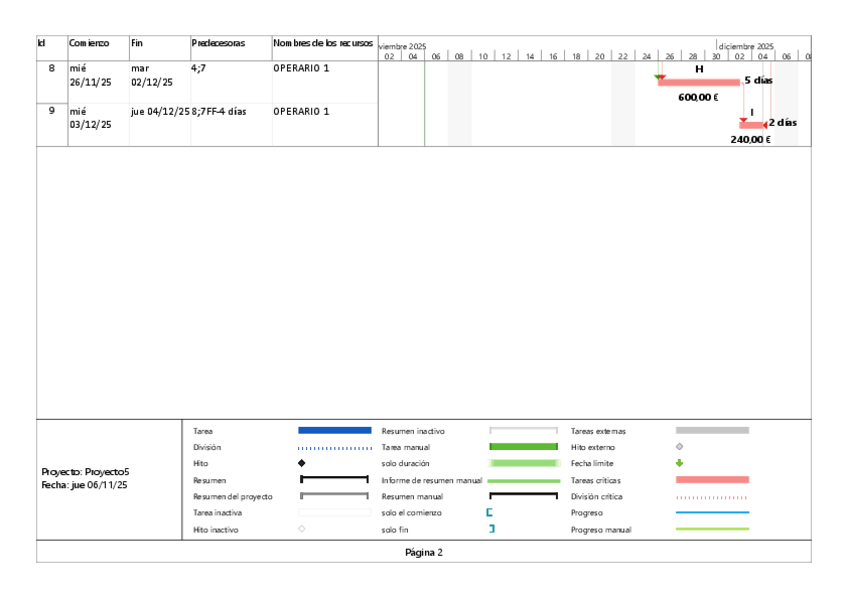Select the red Gantt bar for task H
848x599 pixels.
click(699, 82)
